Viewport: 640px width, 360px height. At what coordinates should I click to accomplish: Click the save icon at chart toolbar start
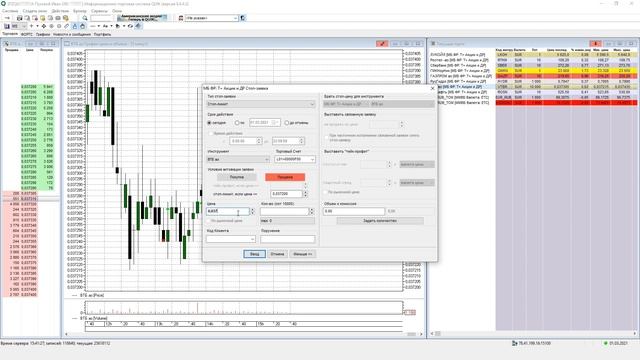click(x=7, y=26)
